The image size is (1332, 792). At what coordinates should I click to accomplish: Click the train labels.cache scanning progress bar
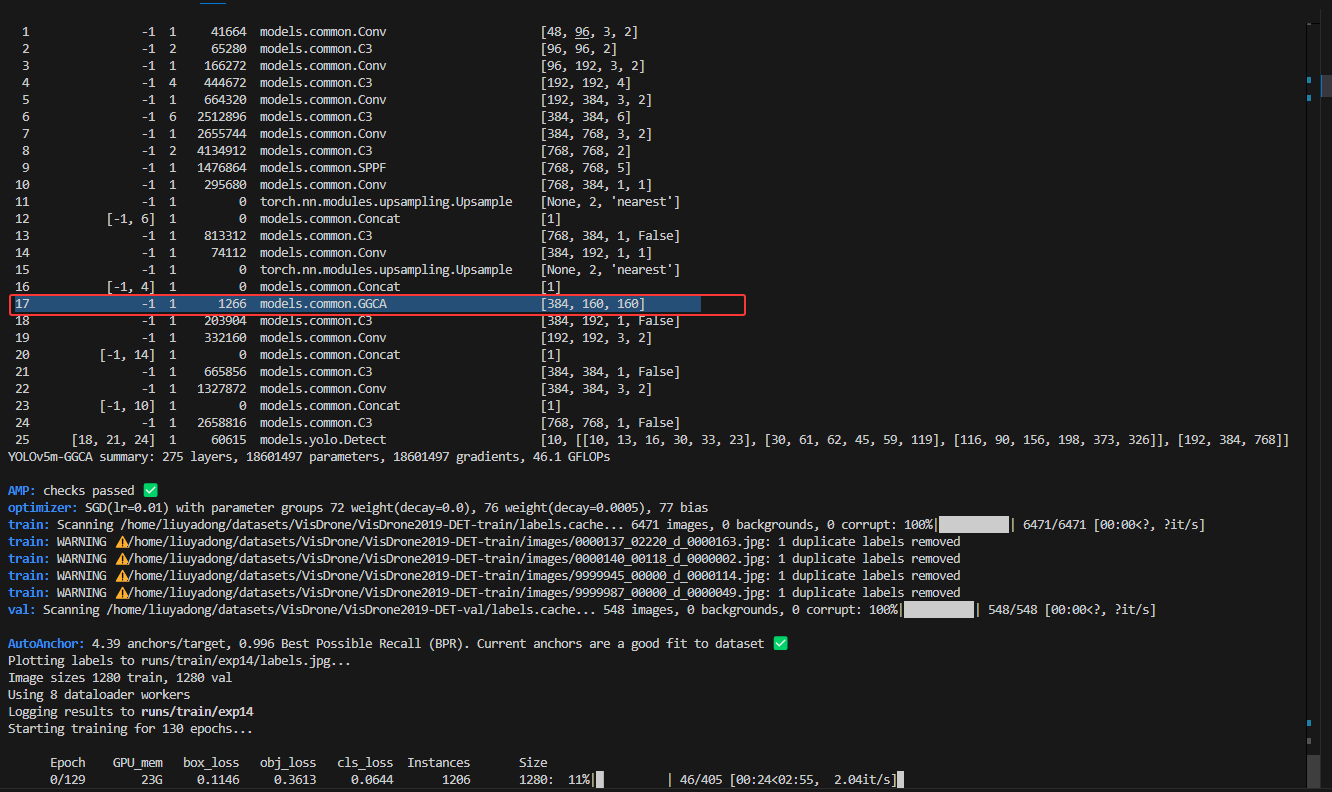pos(975,524)
